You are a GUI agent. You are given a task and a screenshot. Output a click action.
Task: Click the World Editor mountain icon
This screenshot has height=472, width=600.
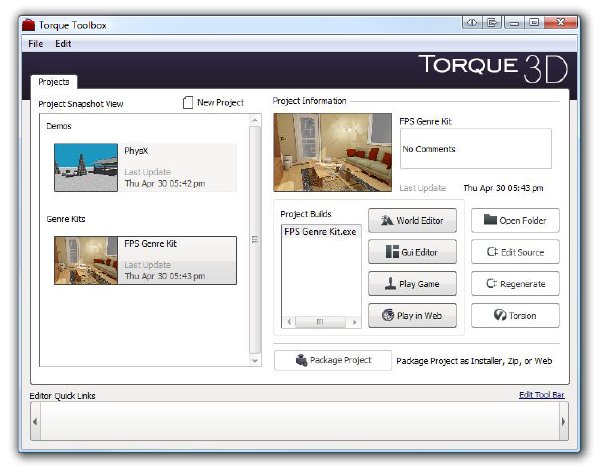point(387,220)
